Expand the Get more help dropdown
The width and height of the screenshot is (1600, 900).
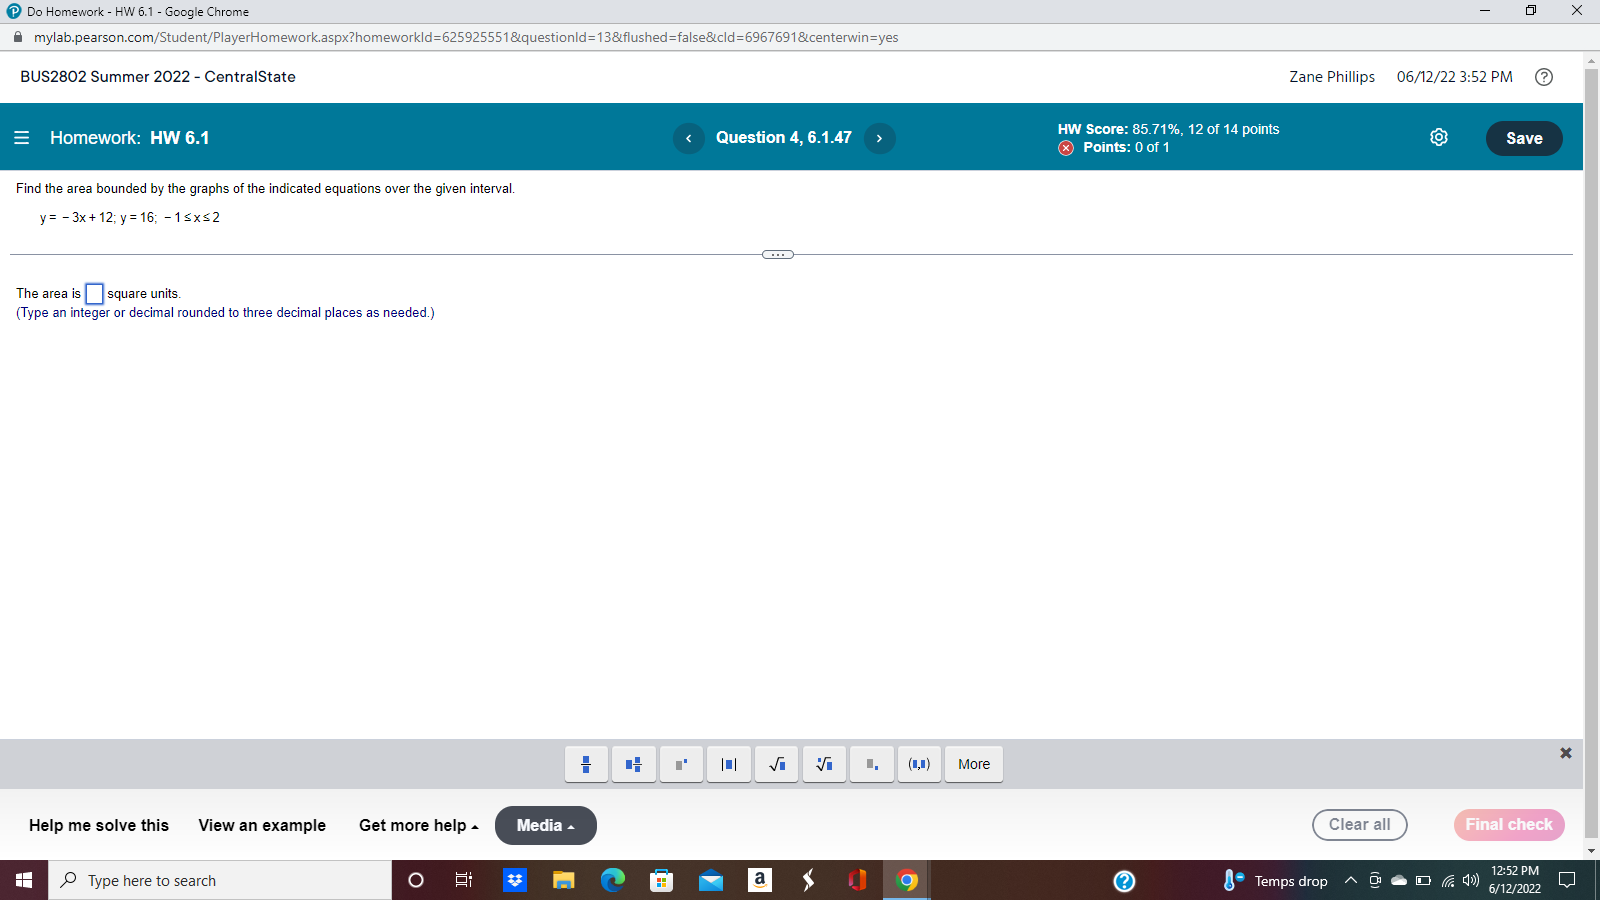tap(417, 825)
